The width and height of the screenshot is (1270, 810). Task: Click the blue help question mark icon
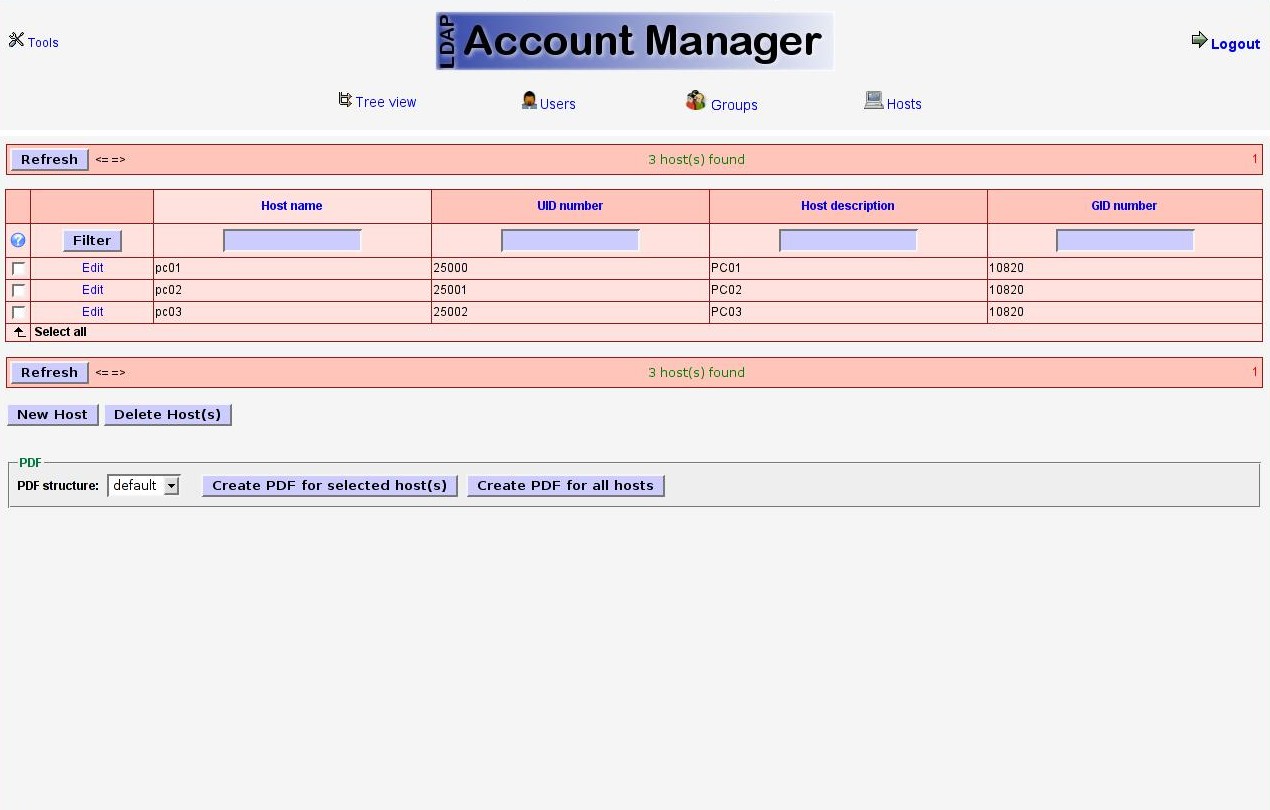point(18,240)
